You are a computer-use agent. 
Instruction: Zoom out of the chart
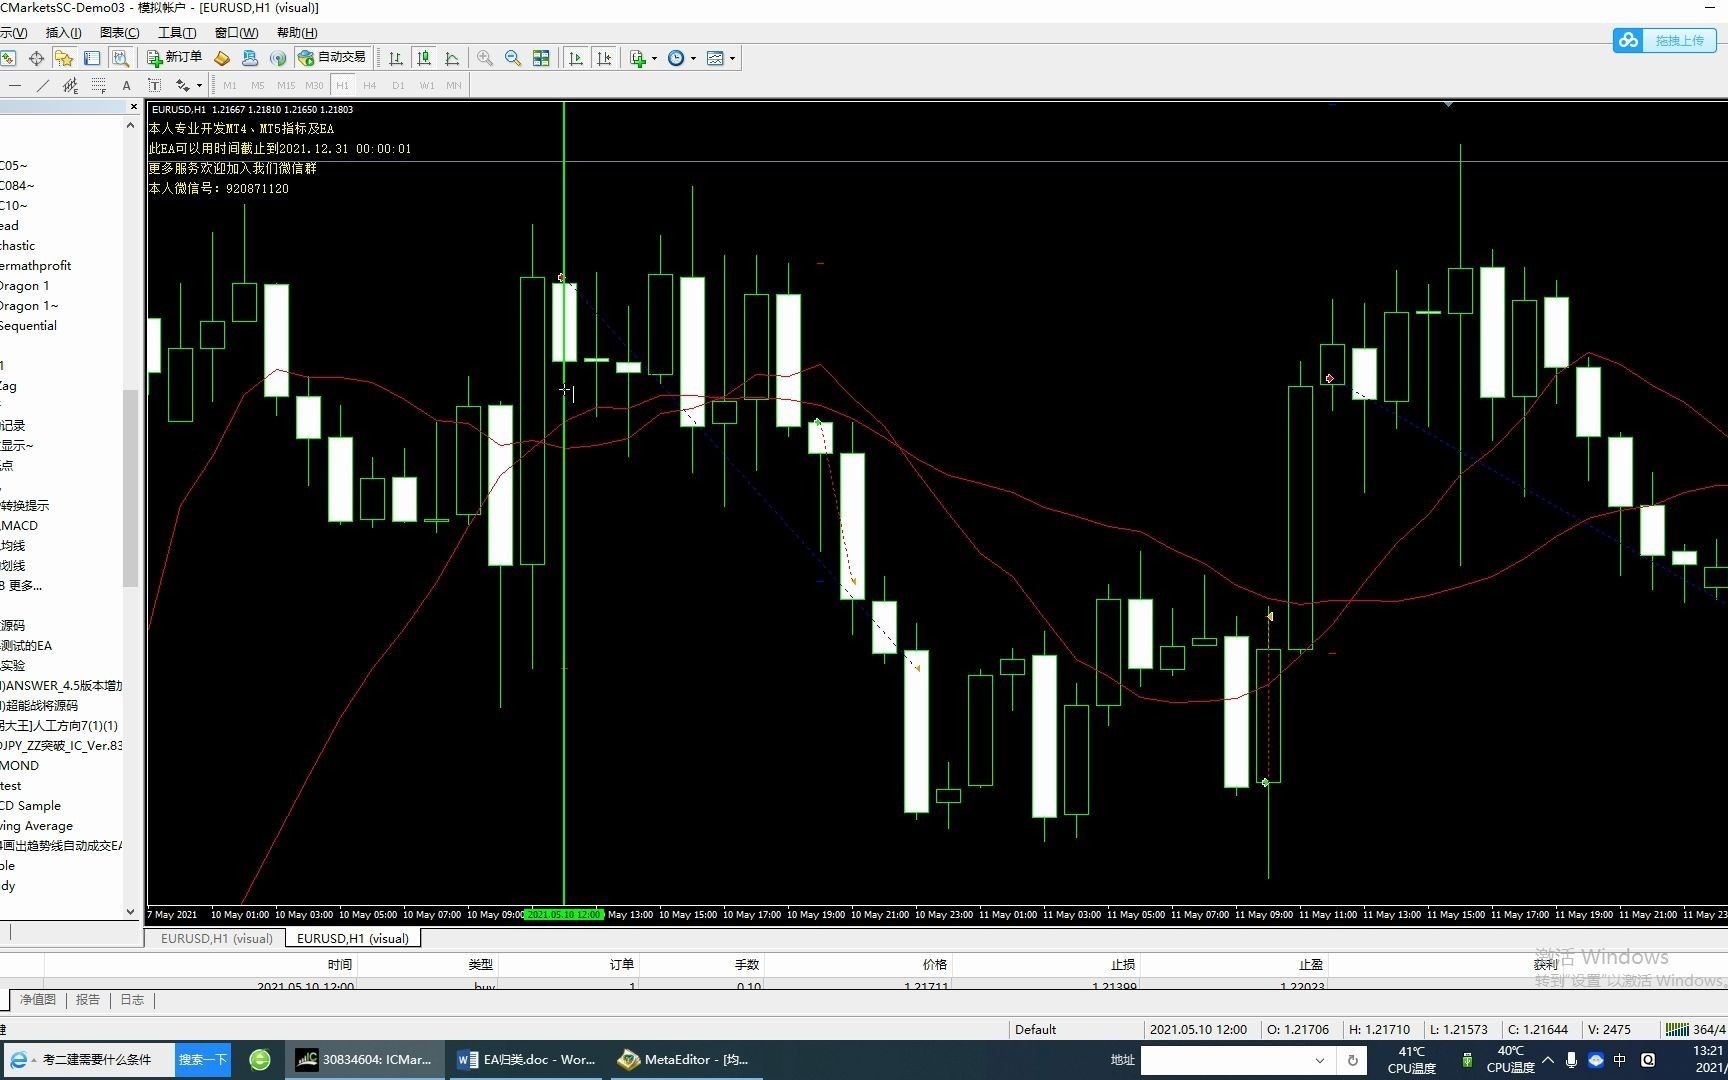(x=513, y=58)
